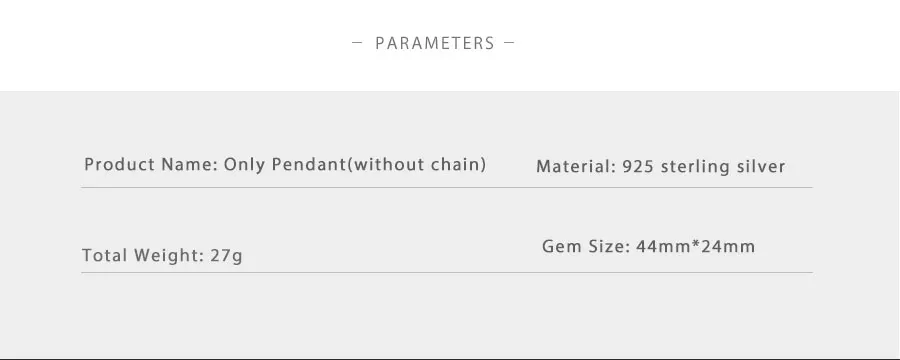
Task: Click the Gem Size: 44mm*24mm text
Action: point(649,246)
